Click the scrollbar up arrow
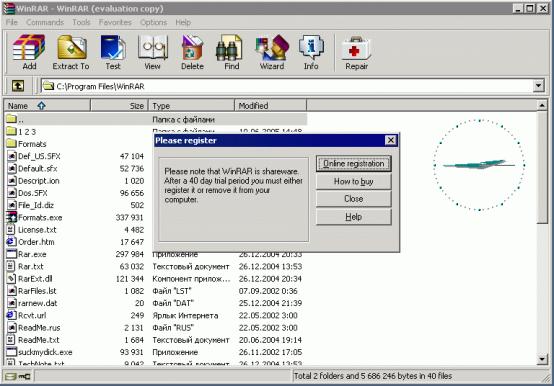 pyautogui.click(x=542, y=106)
